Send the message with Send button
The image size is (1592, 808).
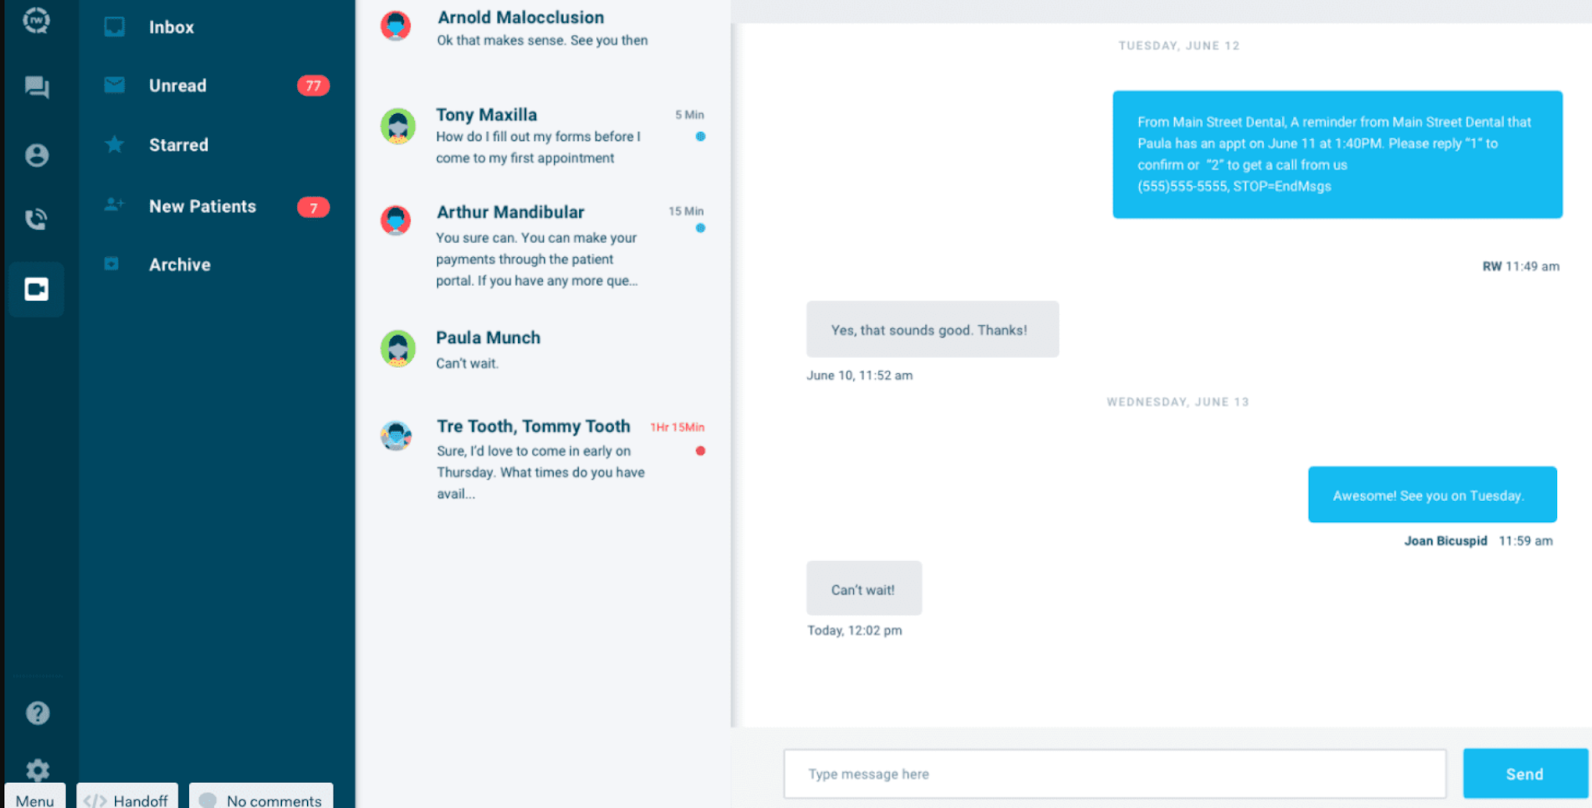coord(1524,774)
